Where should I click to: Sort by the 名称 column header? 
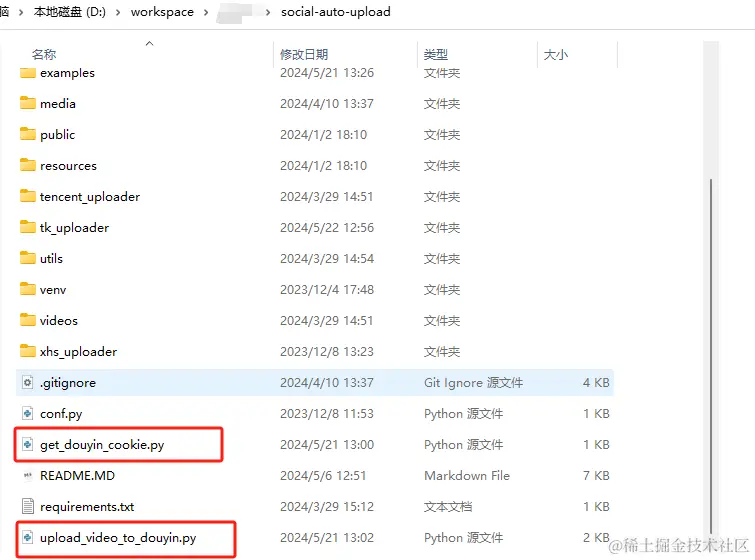point(44,54)
